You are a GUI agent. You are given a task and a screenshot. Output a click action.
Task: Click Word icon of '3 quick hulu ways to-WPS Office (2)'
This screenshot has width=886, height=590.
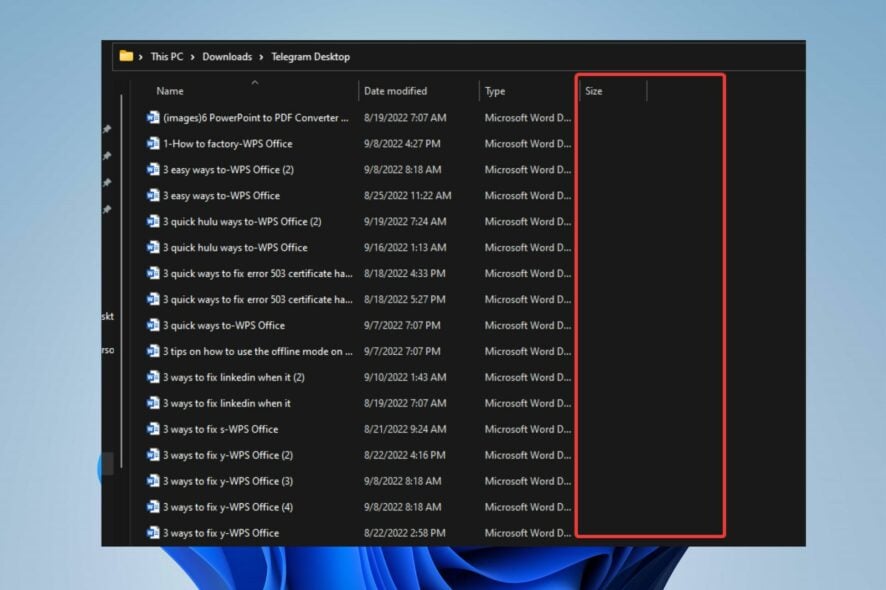pos(153,222)
